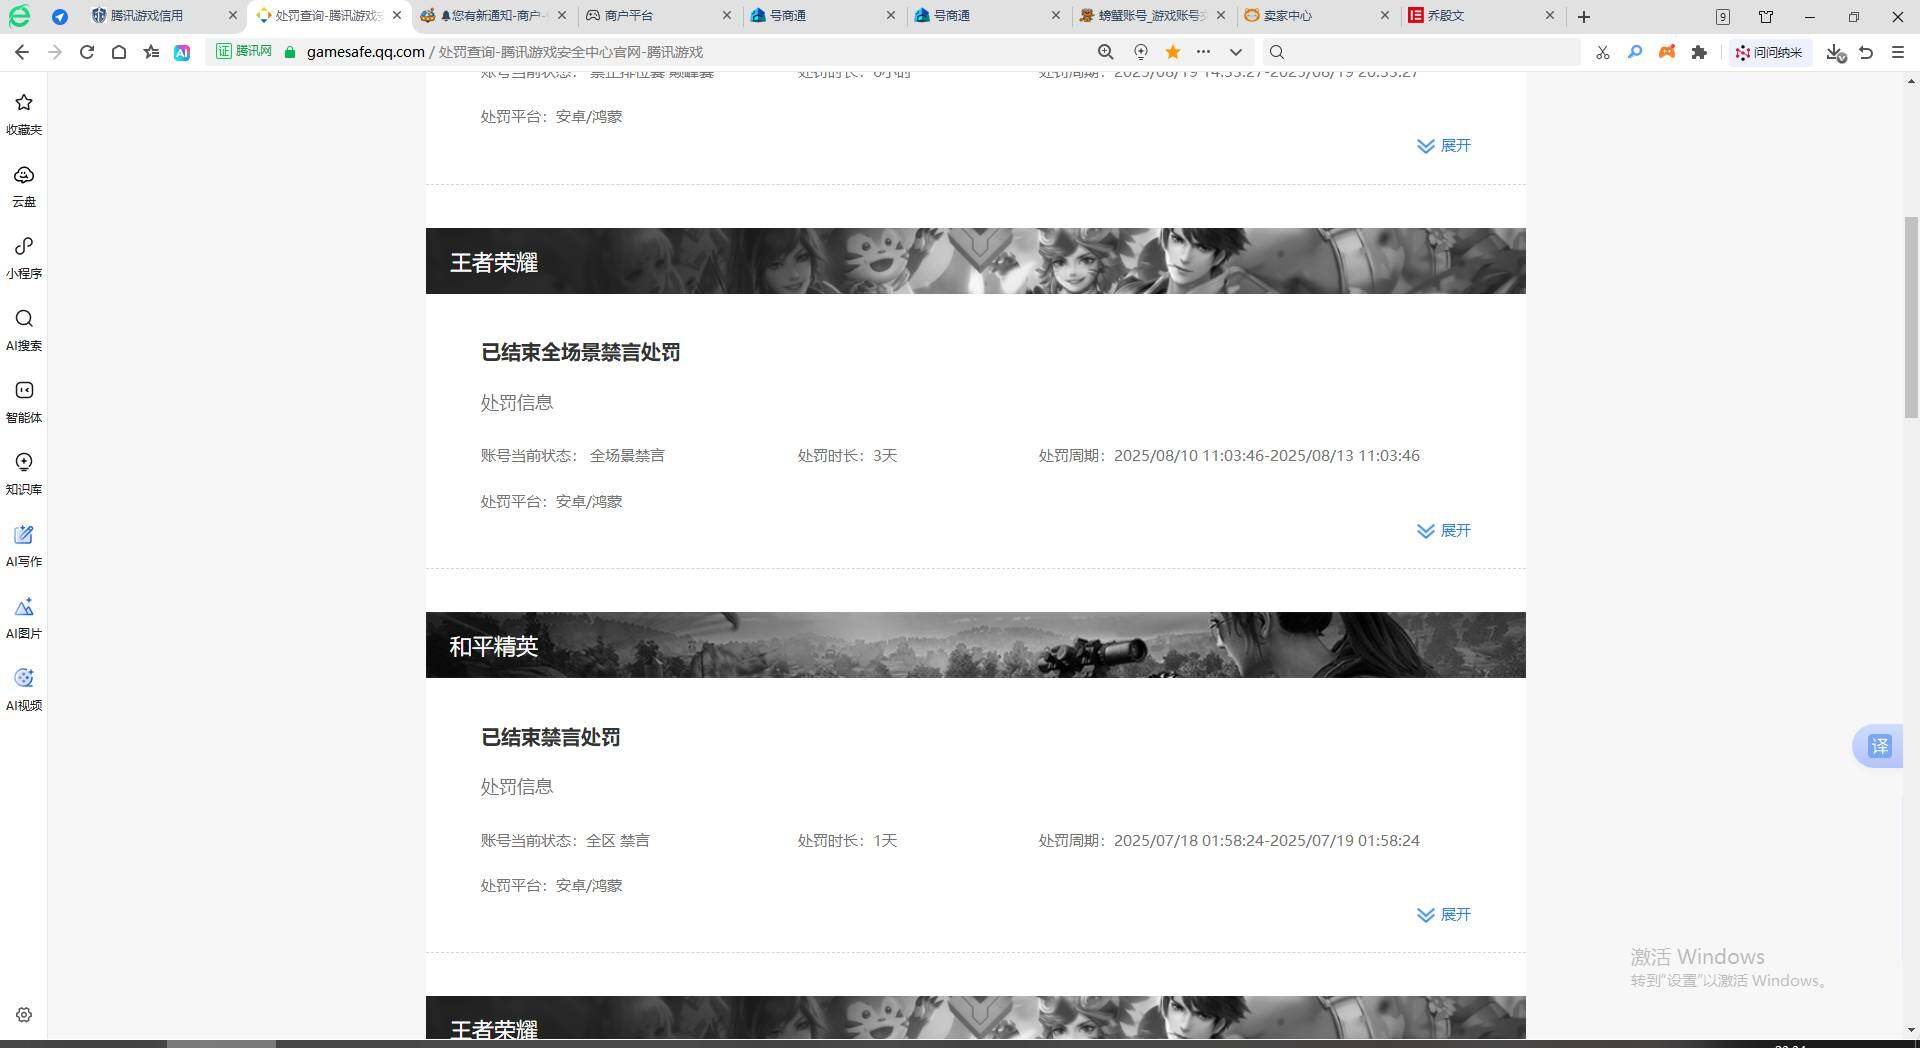Open the browser hamburger menu
The width and height of the screenshot is (1920, 1048).
coord(1898,52)
